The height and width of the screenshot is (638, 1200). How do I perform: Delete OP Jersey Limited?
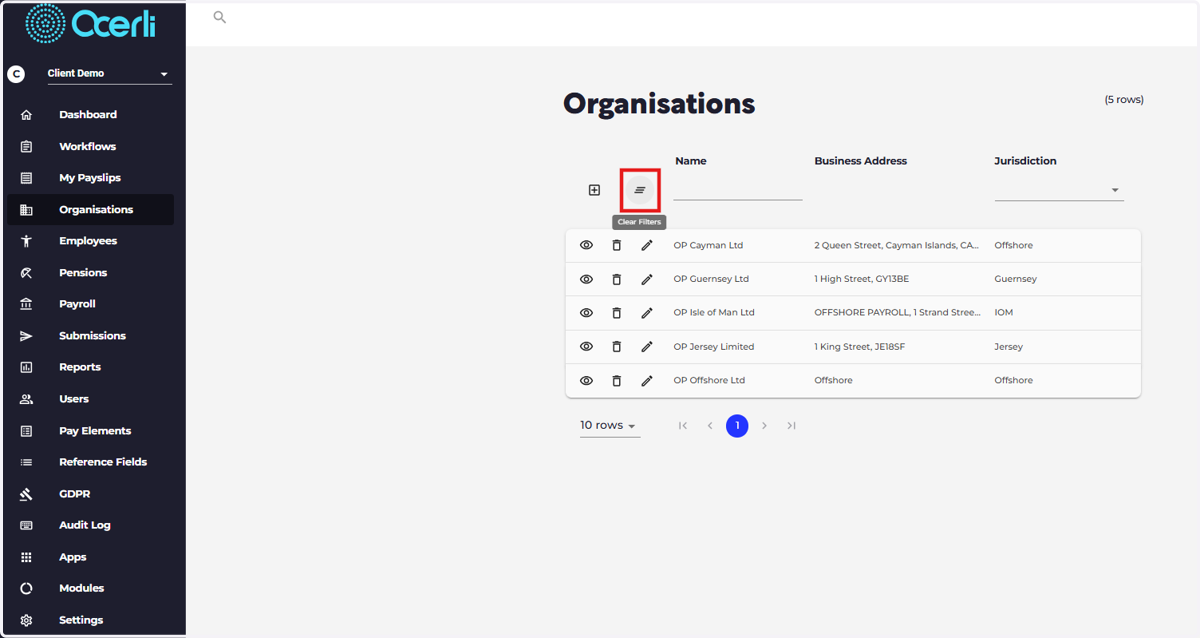tap(617, 347)
